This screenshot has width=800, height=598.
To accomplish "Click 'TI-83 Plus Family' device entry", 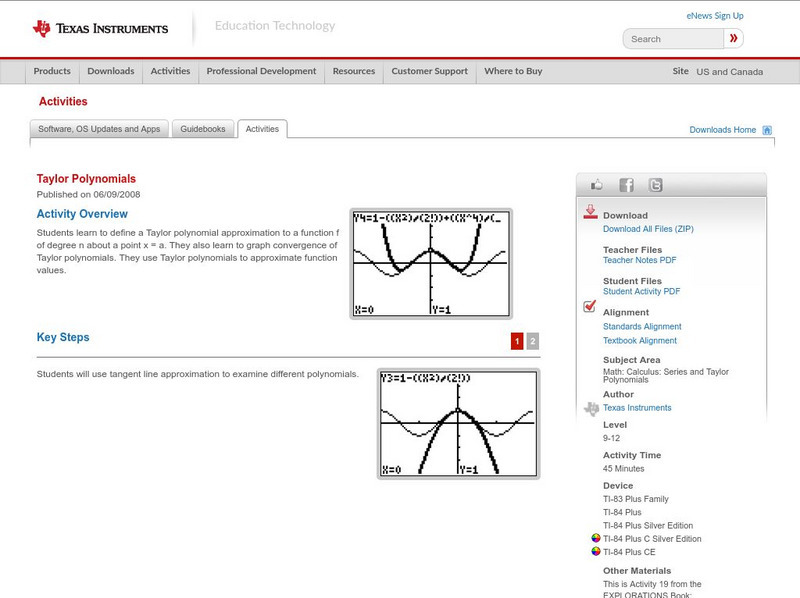I will coord(636,499).
